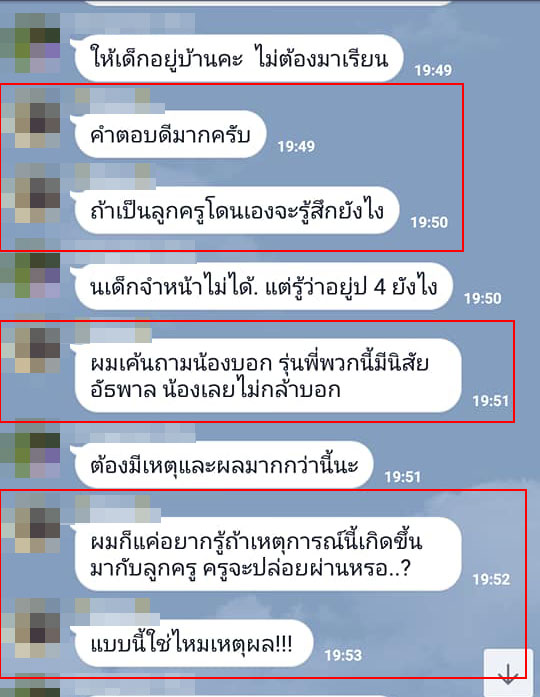Screen dimensions: 540x697
Task: Tap avatar beside 'ผมก็แค่อยากรู้' message
Action: point(31,525)
